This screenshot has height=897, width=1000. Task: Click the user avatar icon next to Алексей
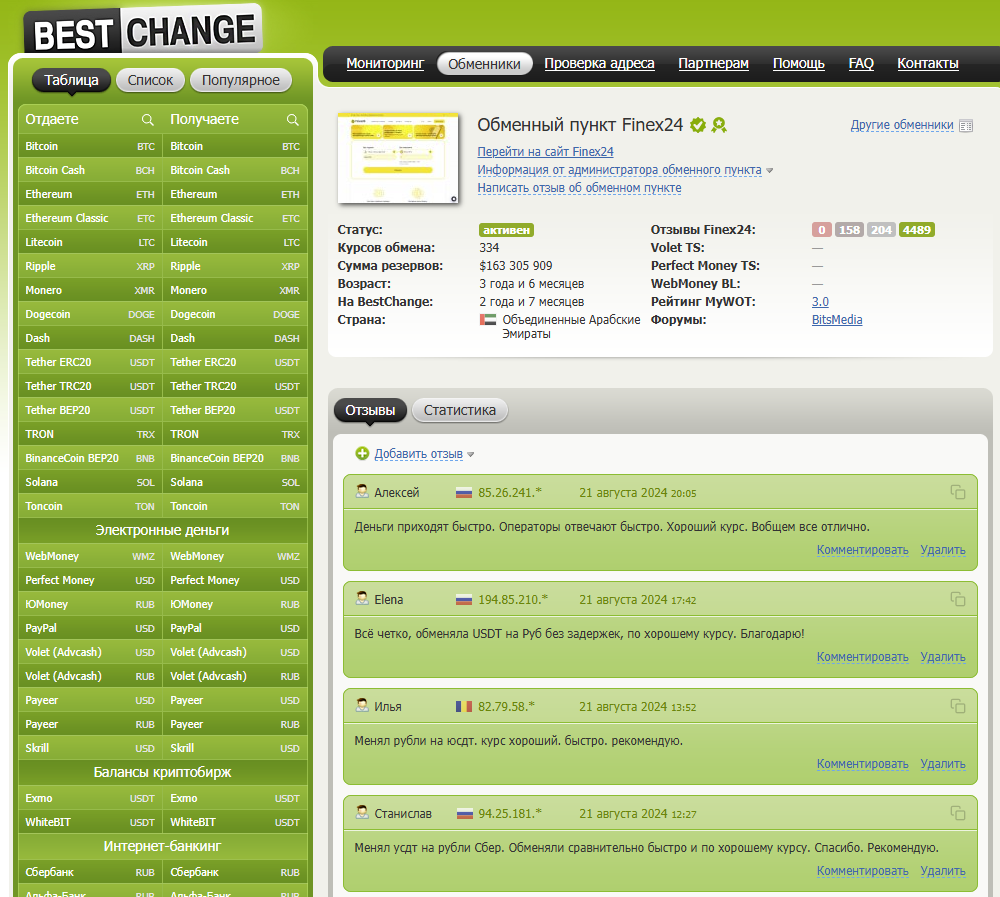coord(362,491)
